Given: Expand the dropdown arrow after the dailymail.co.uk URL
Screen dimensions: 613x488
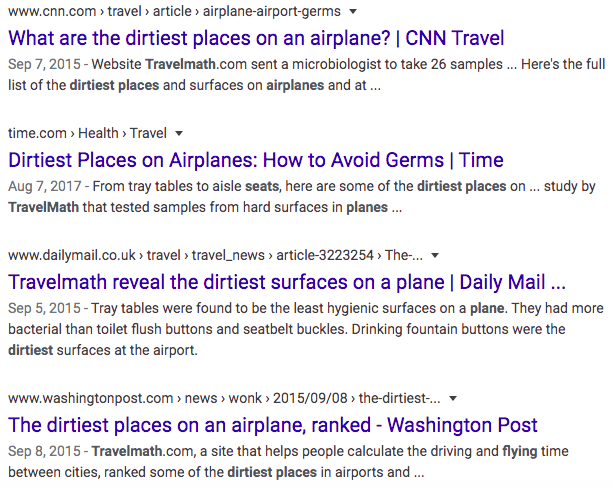Looking at the screenshot, I should pos(435,254).
